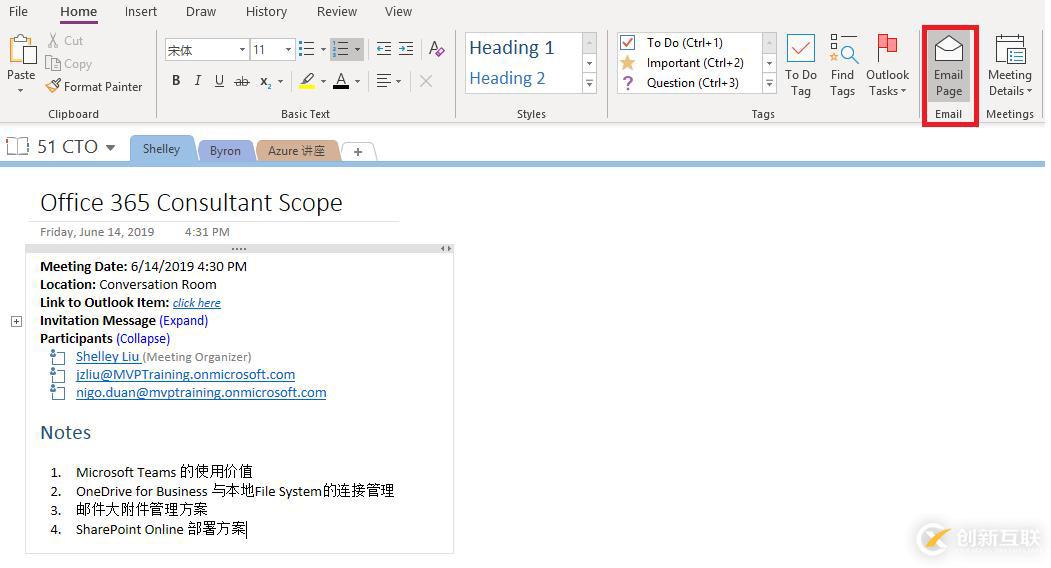Apply the font color swatch
This screenshot has width=1051, height=568.
pyautogui.click(x=341, y=81)
